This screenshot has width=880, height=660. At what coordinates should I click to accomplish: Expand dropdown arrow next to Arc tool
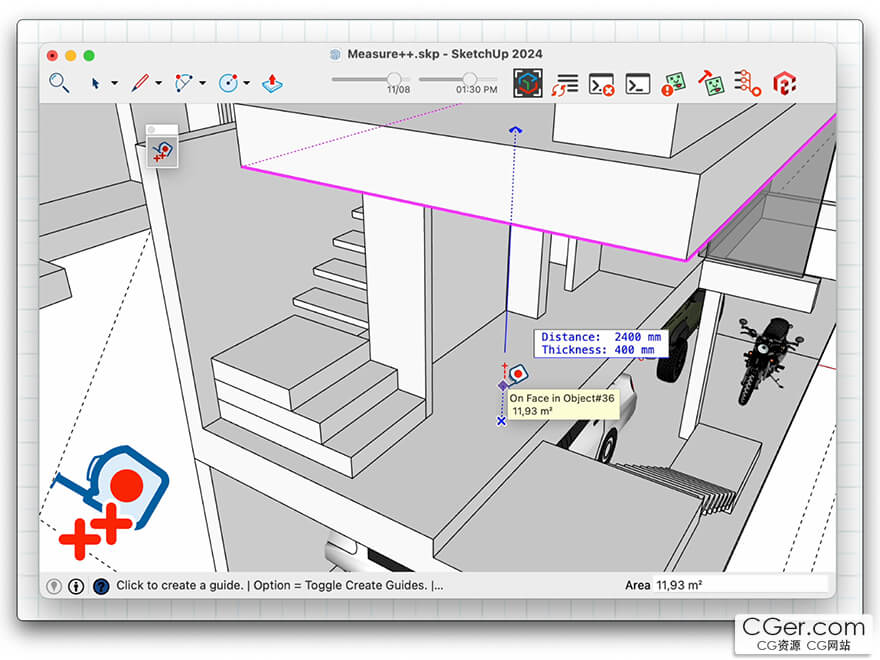pos(202,84)
